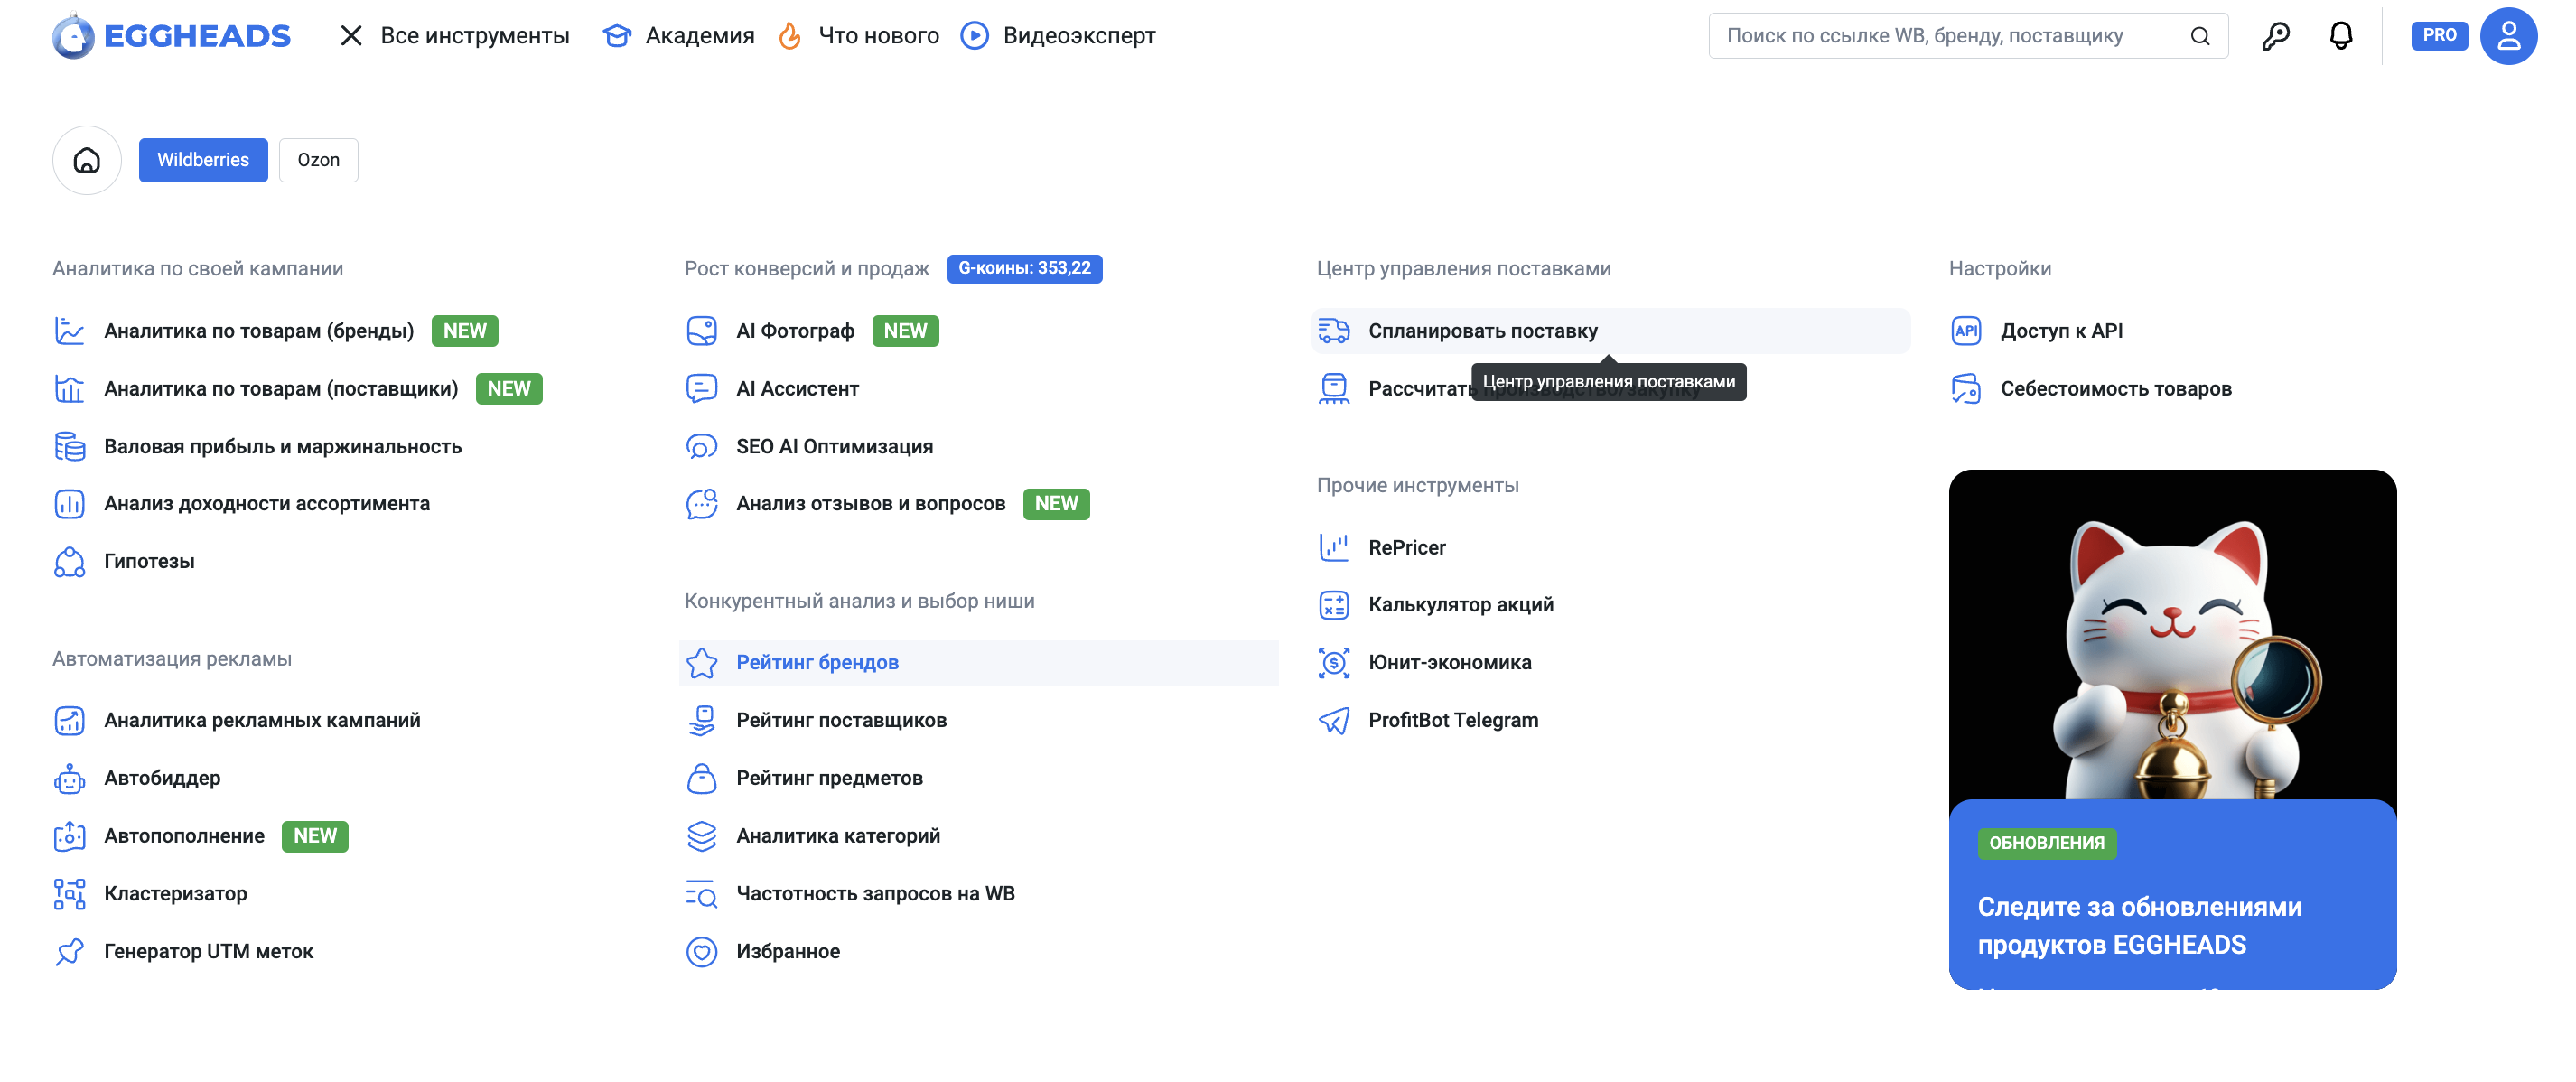Click the PRO badge
Screen dimensions: 2576x1082
(2439, 36)
